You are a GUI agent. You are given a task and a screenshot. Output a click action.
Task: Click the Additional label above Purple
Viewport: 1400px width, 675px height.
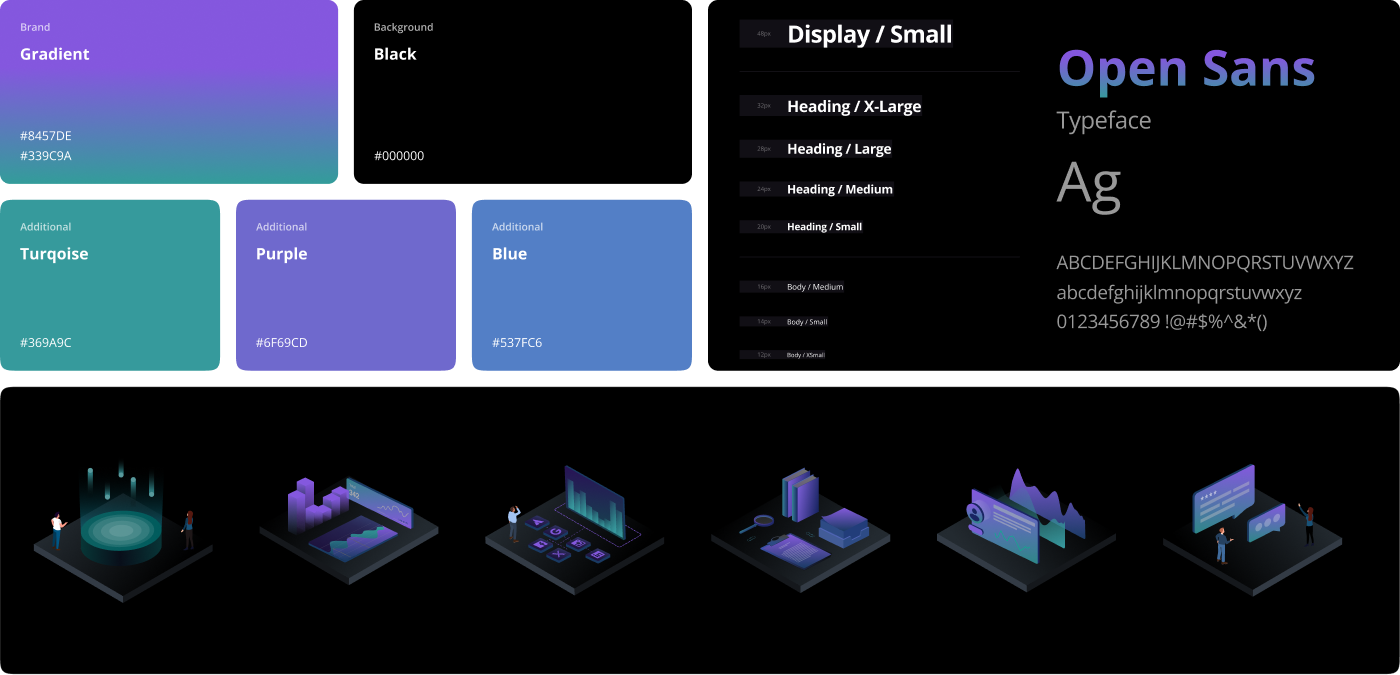(x=282, y=227)
